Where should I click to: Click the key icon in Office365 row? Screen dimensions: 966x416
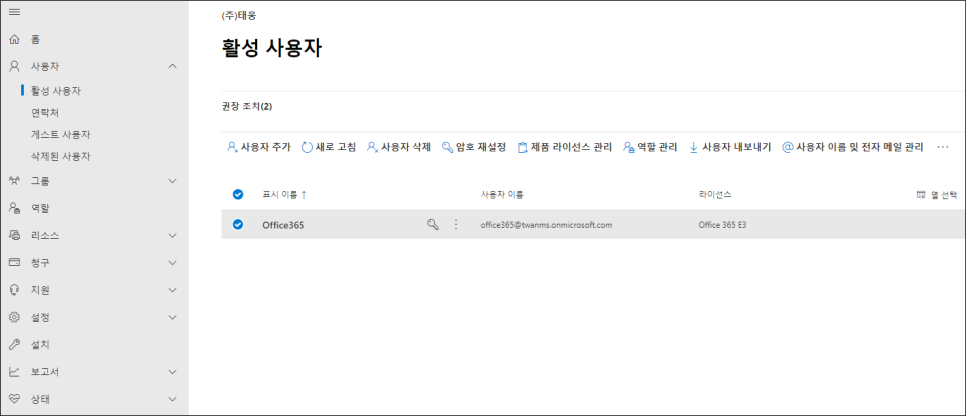[x=433, y=225]
